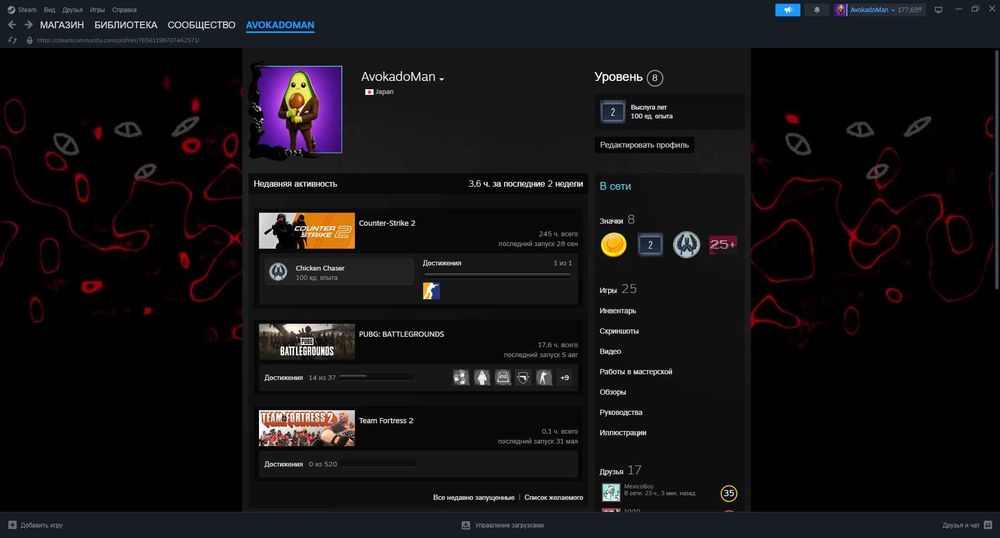Open the Друзья menu
The height and width of the screenshot is (538, 1000).
point(72,10)
